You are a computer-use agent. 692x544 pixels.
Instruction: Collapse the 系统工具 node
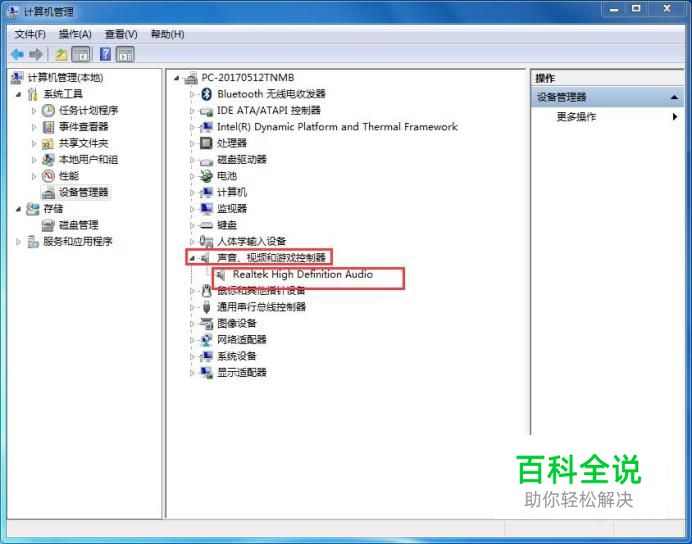click(18, 94)
